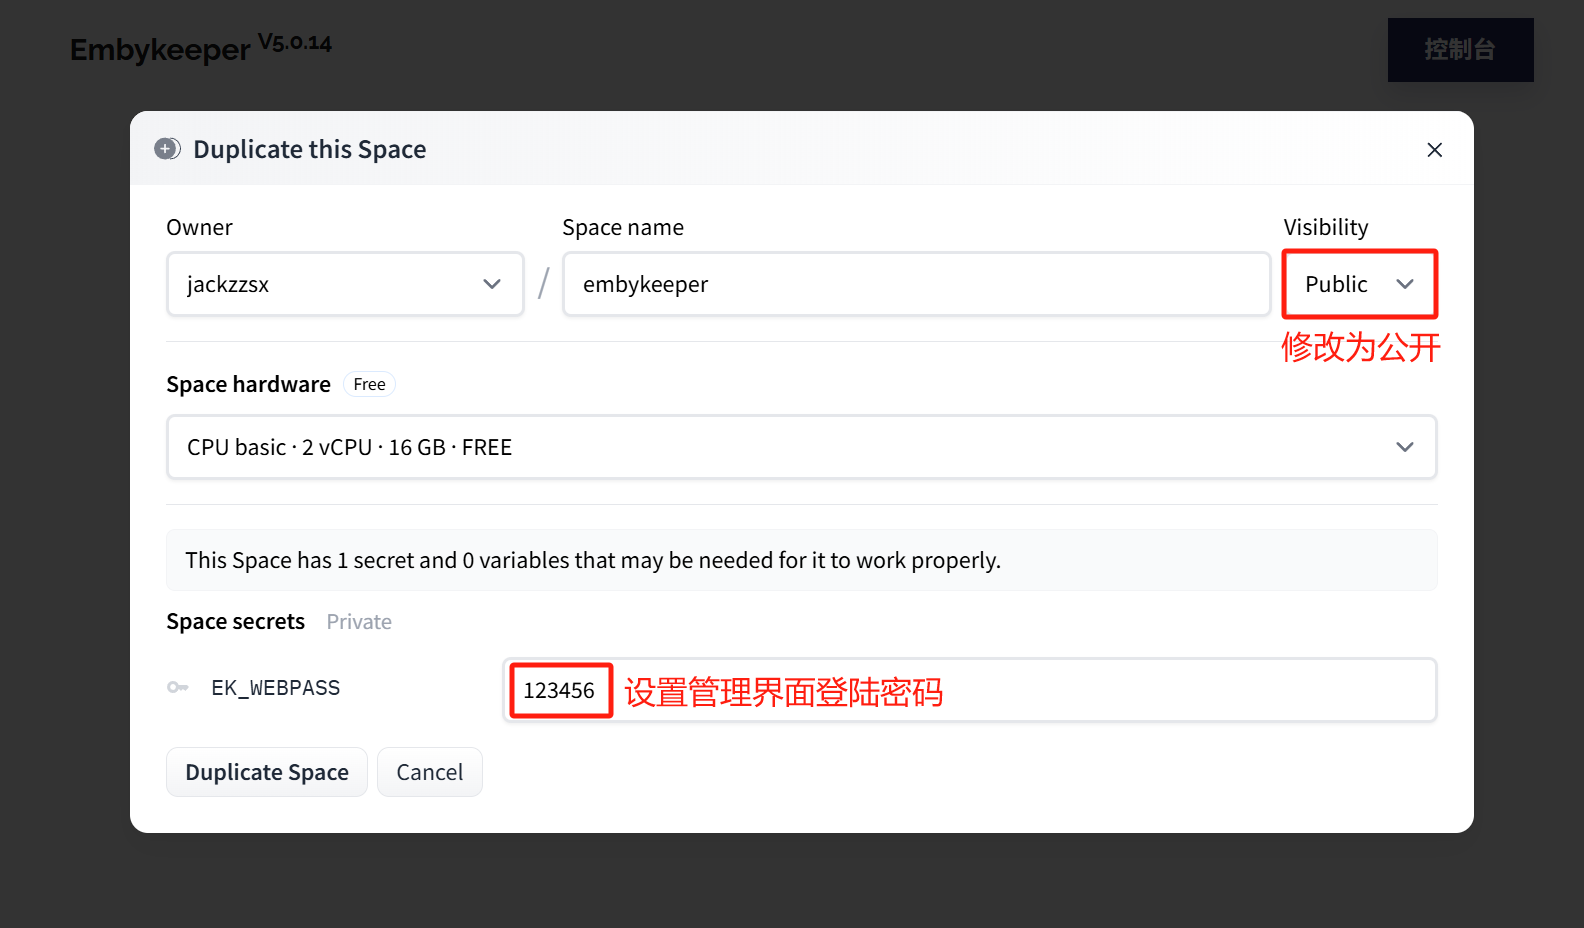Click the Cancel button
Viewport: 1584px width, 928px height.
pos(430,772)
